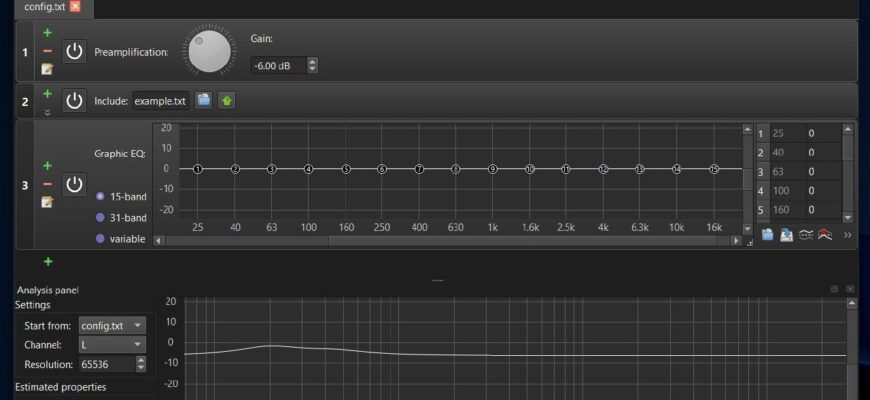Grab Graphic EQ resize grip corner
870x400 pixels.
[x=750, y=243]
